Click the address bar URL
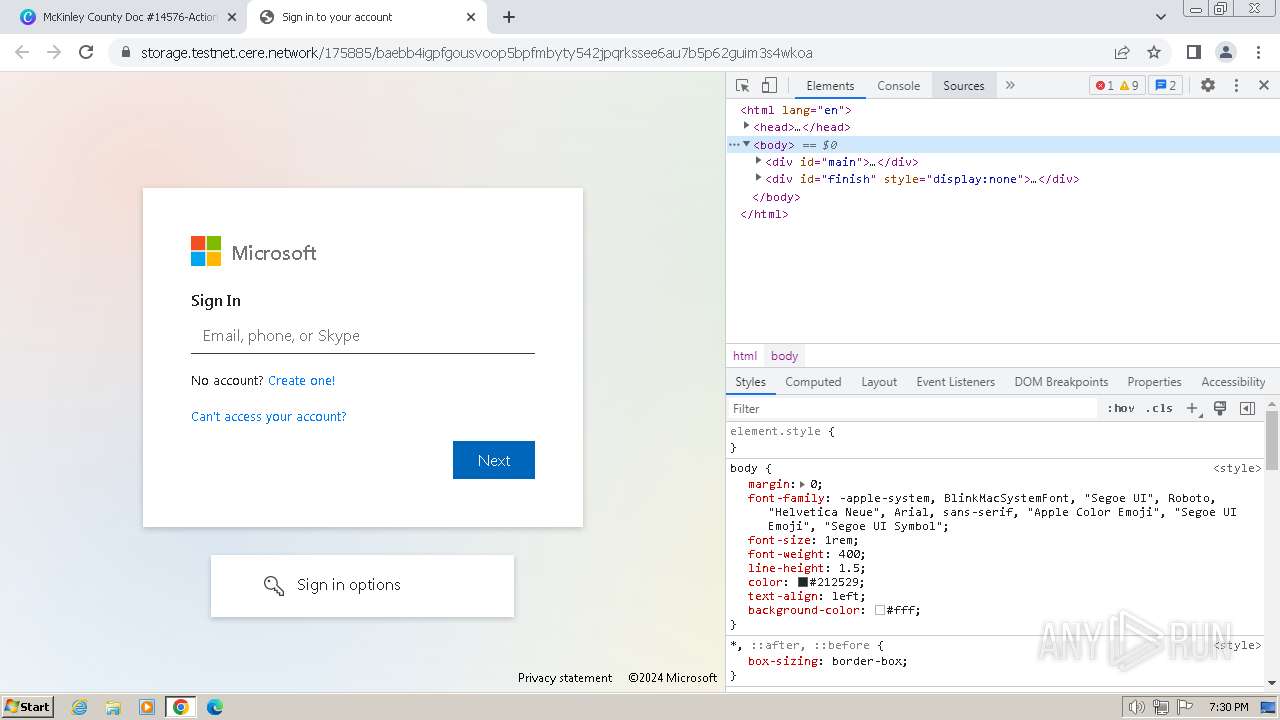Image resolution: width=1280 pixels, height=720 pixels. [x=476, y=53]
